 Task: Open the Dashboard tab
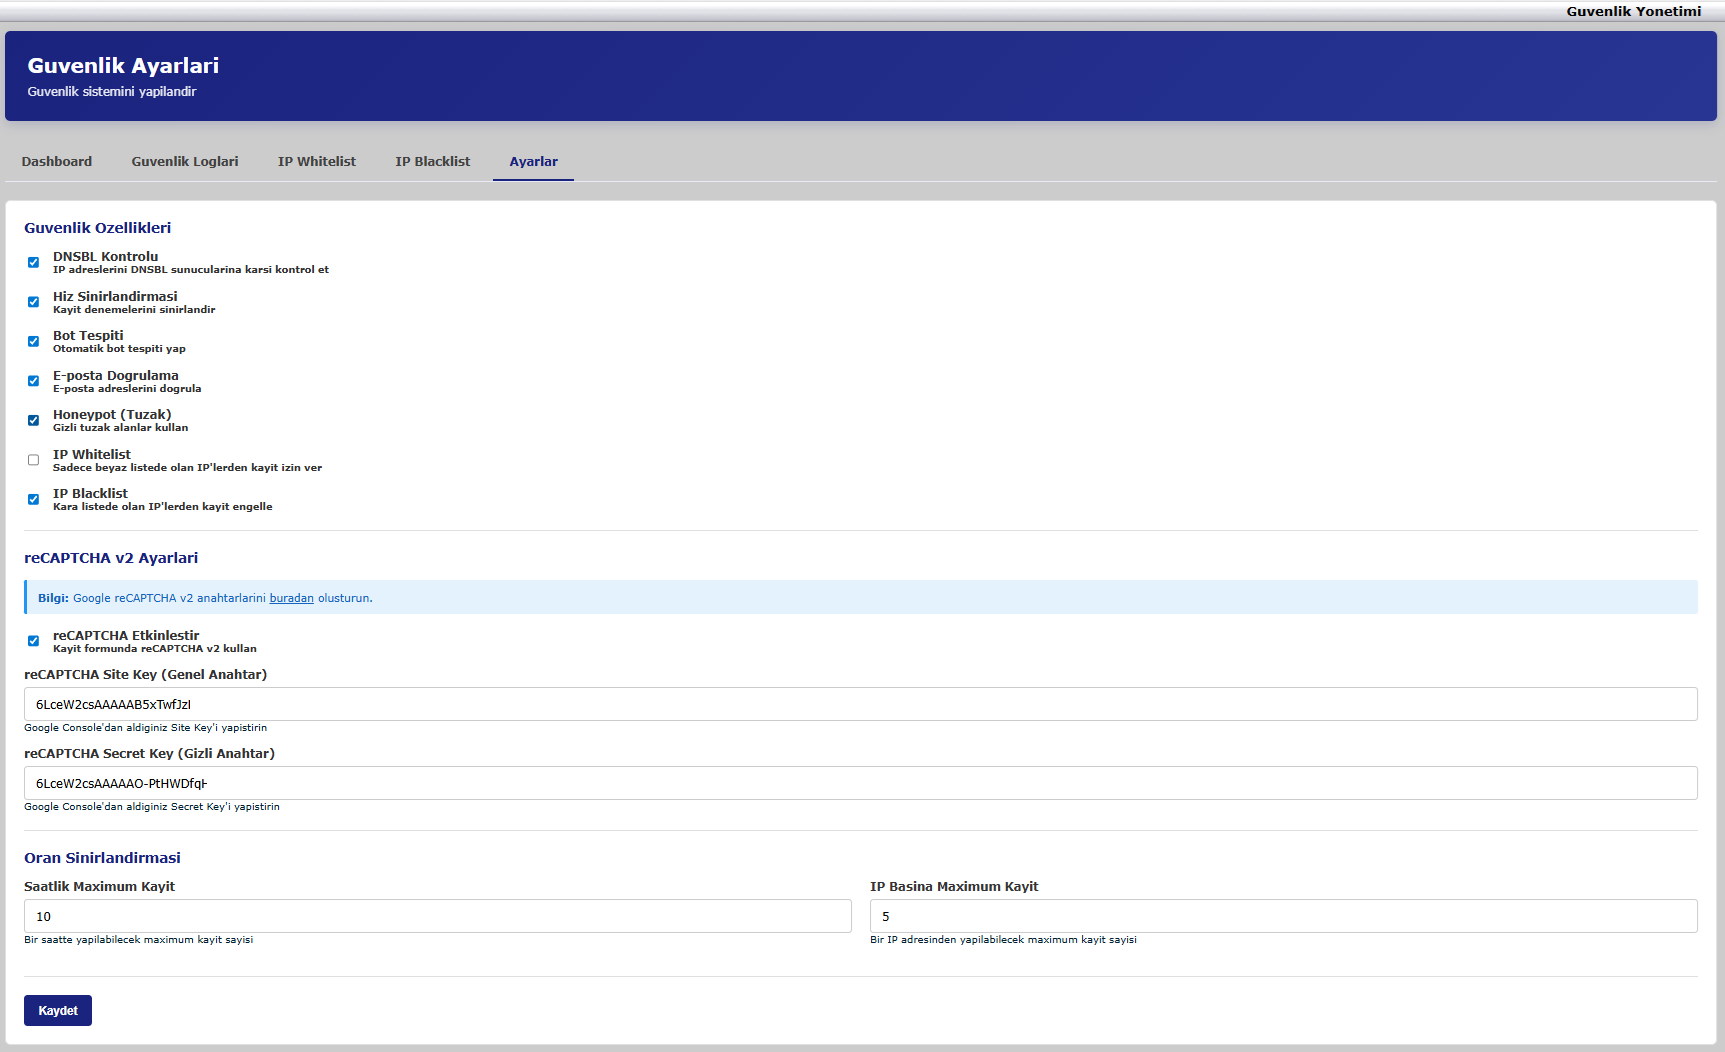57,162
